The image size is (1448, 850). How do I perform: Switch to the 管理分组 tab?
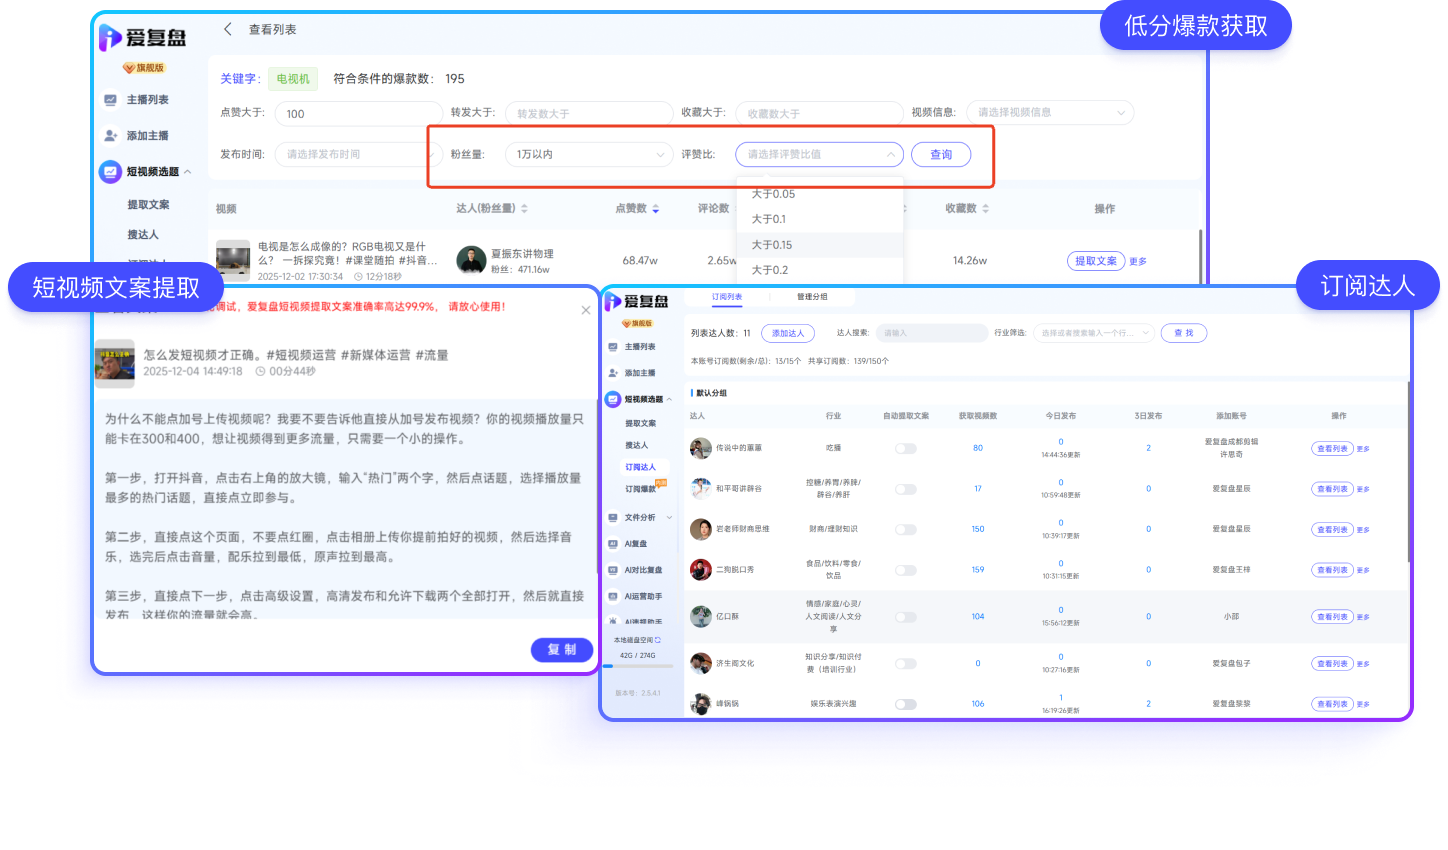812,297
